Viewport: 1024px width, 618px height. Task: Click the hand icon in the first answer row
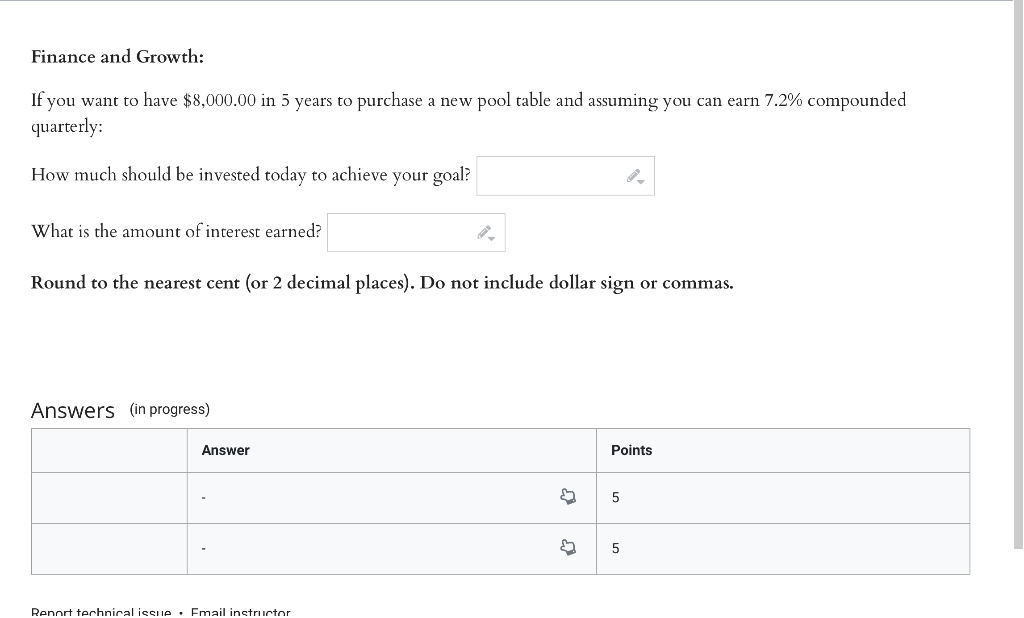568,497
